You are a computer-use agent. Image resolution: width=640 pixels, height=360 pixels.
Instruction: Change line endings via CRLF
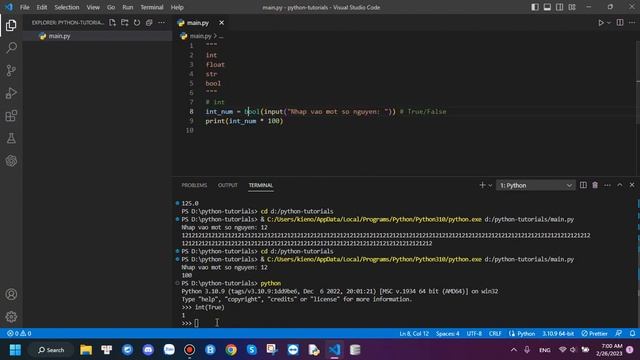point(495,333)
